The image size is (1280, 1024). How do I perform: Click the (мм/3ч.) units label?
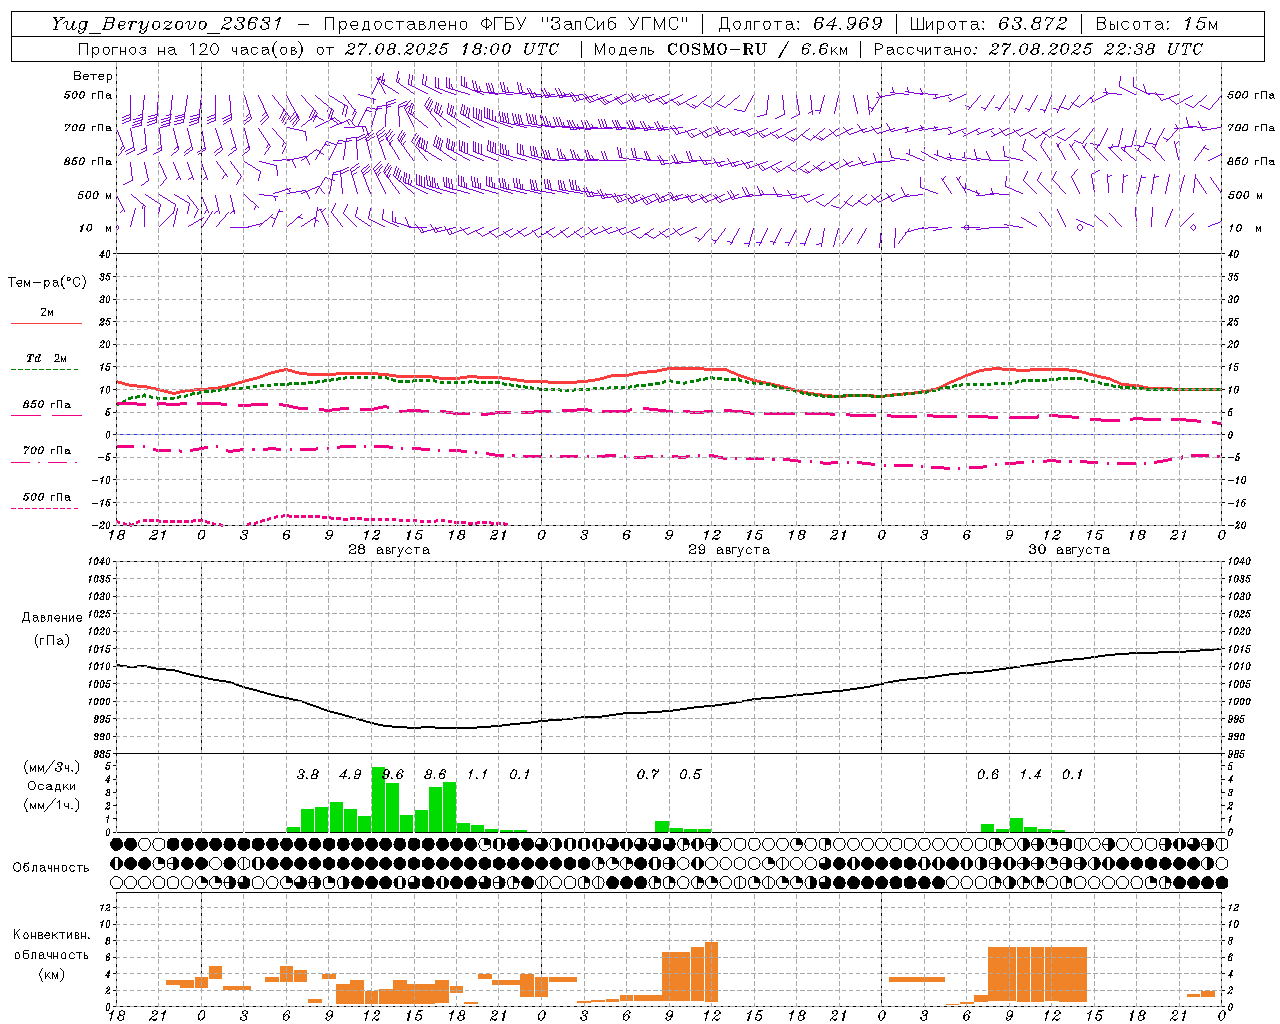tap(51, 768)
